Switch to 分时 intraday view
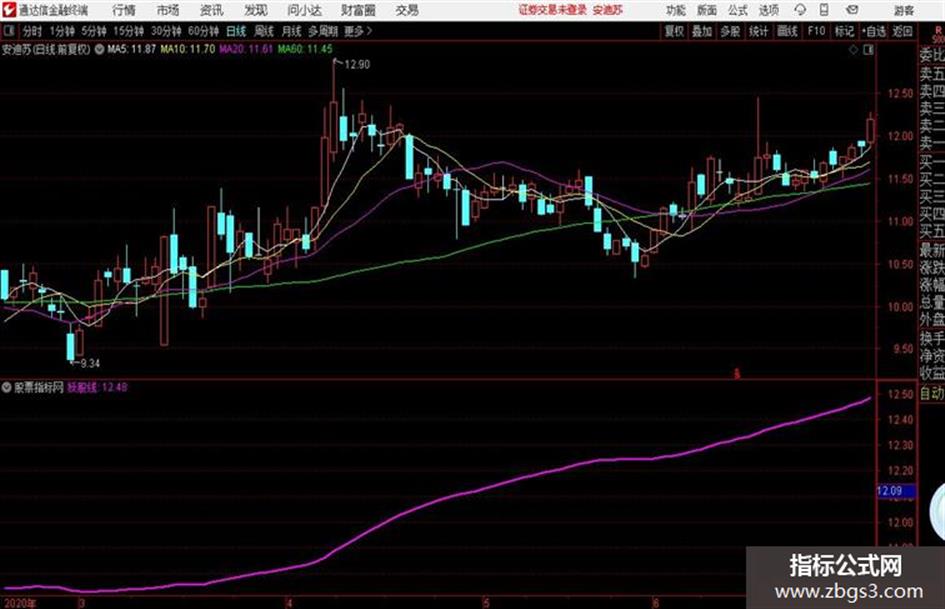 coord(32,31)
